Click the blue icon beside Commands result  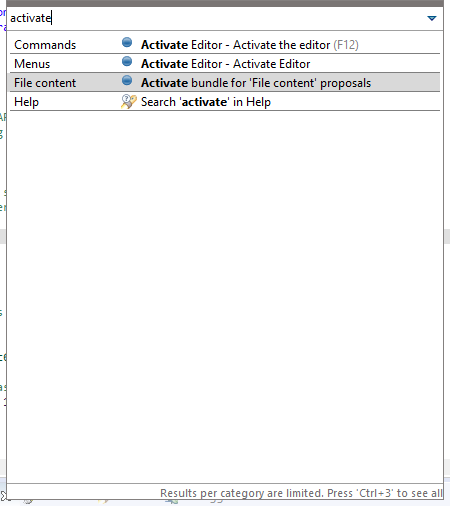[127, 42]
